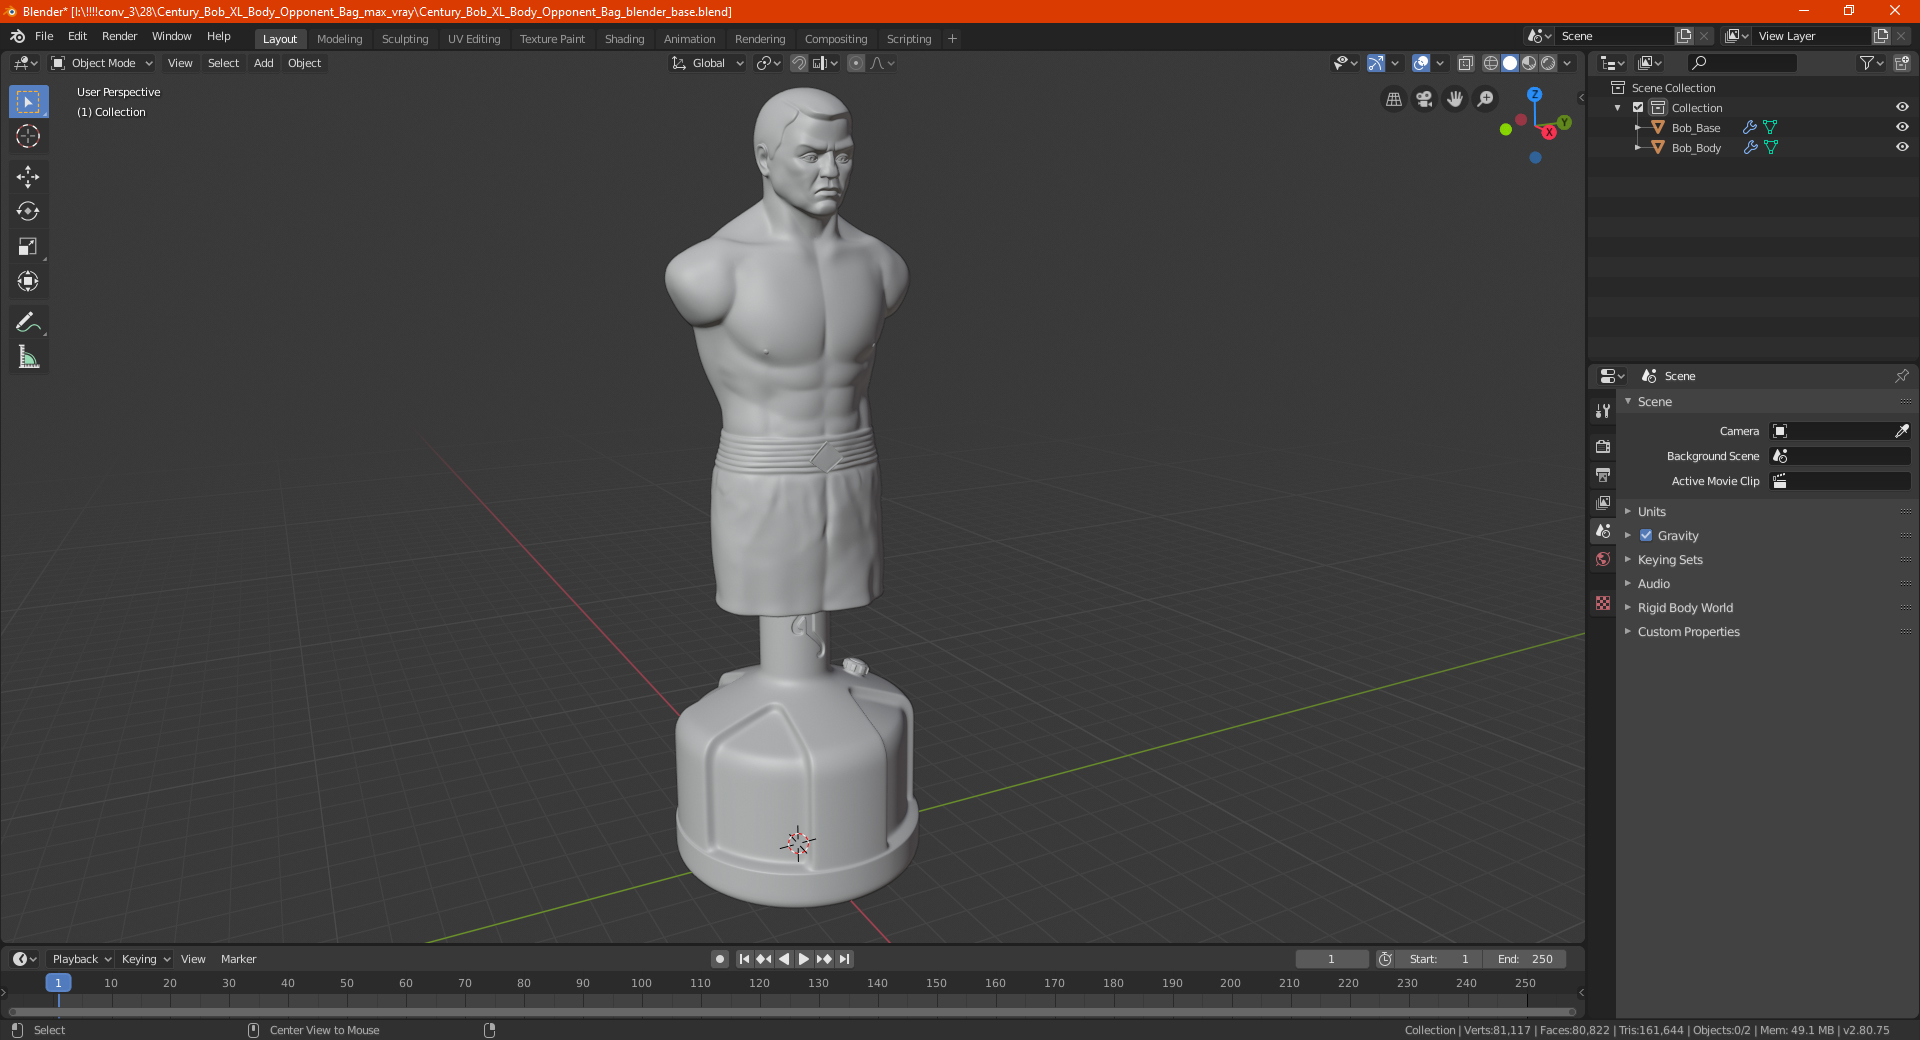
Task: Switch to orthographic/perspective grid icon
Action: [x=1393, y=99]
